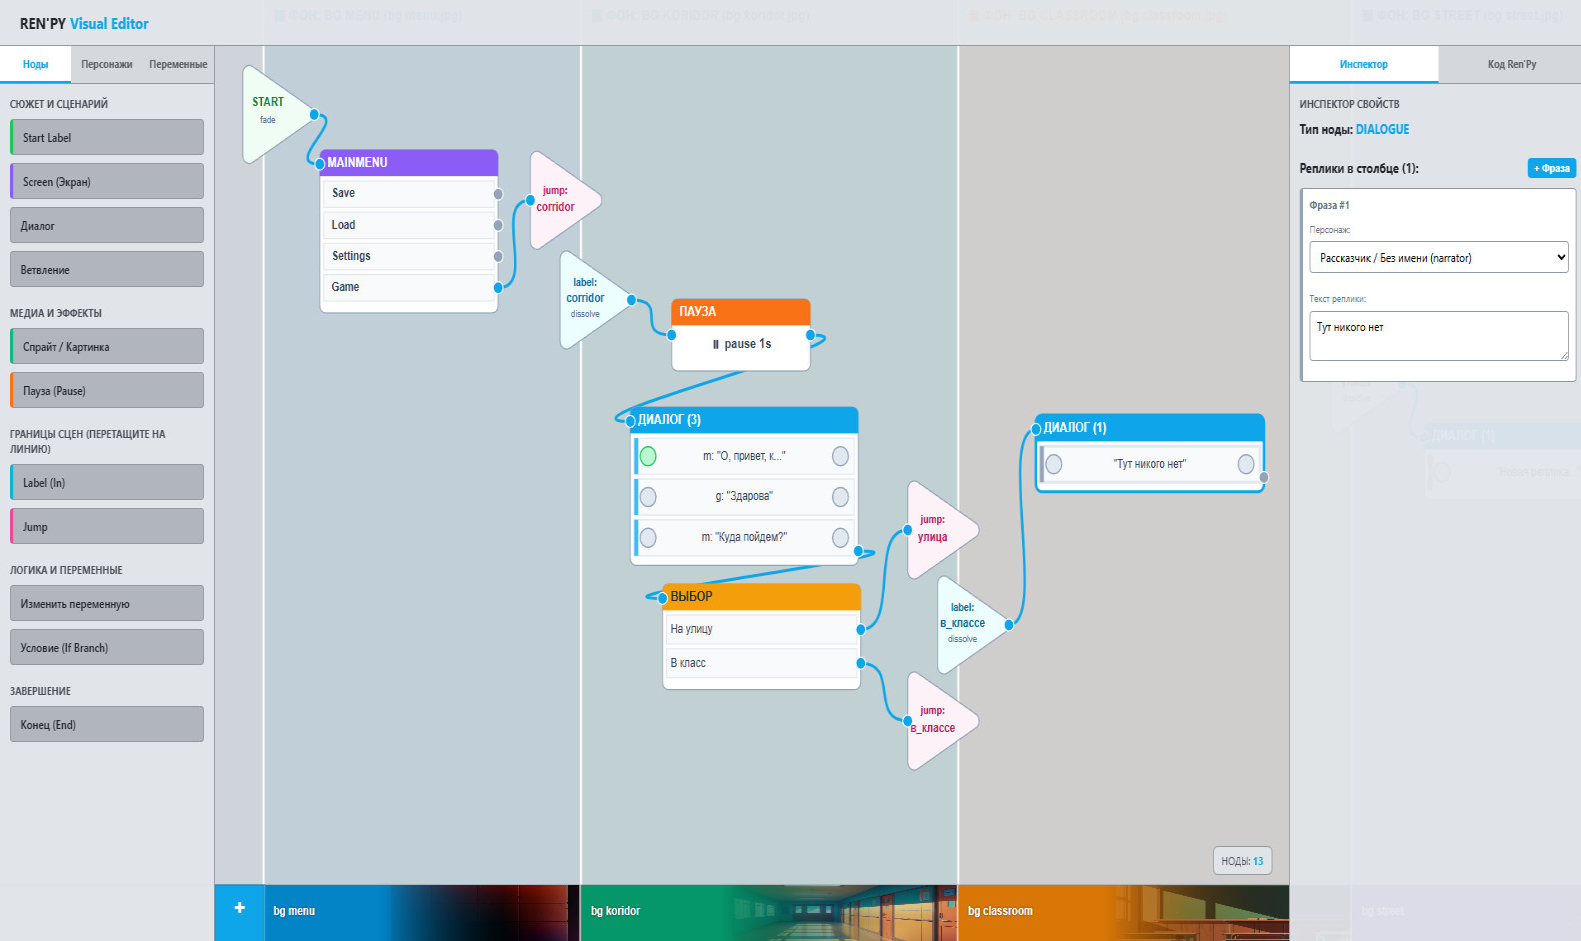
Task: Choose the Screen (Экран) node button
Action: pyautogui.click(x=107, y=181)
